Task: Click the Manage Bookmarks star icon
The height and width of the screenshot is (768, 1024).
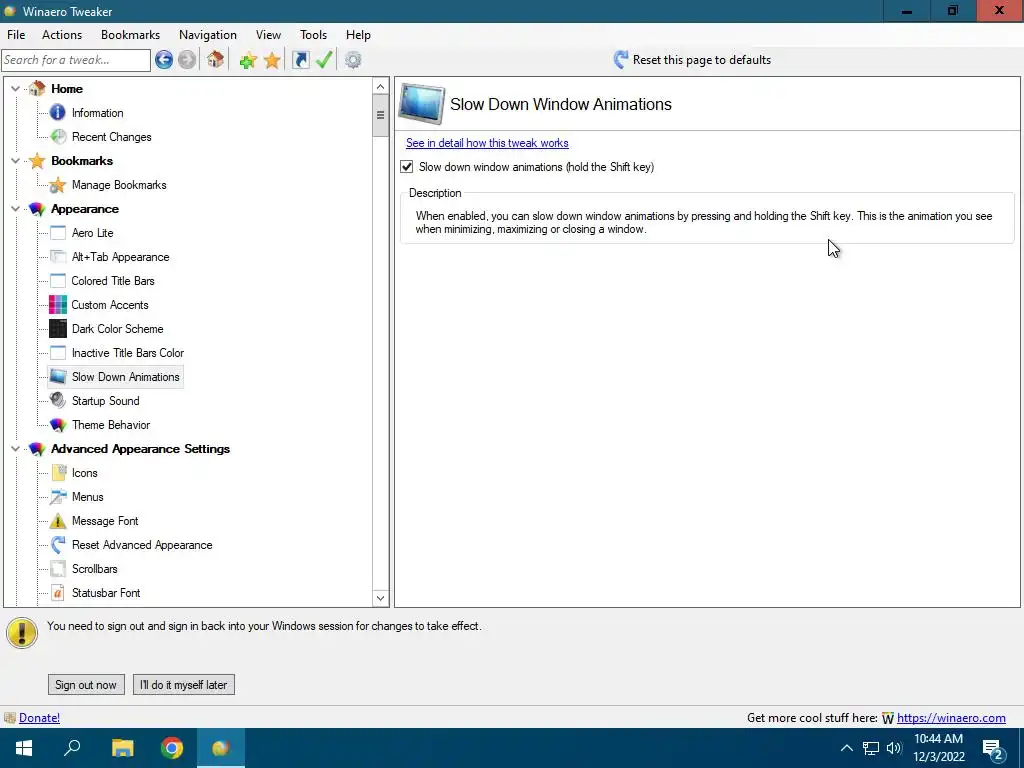Action: point(58,185)
